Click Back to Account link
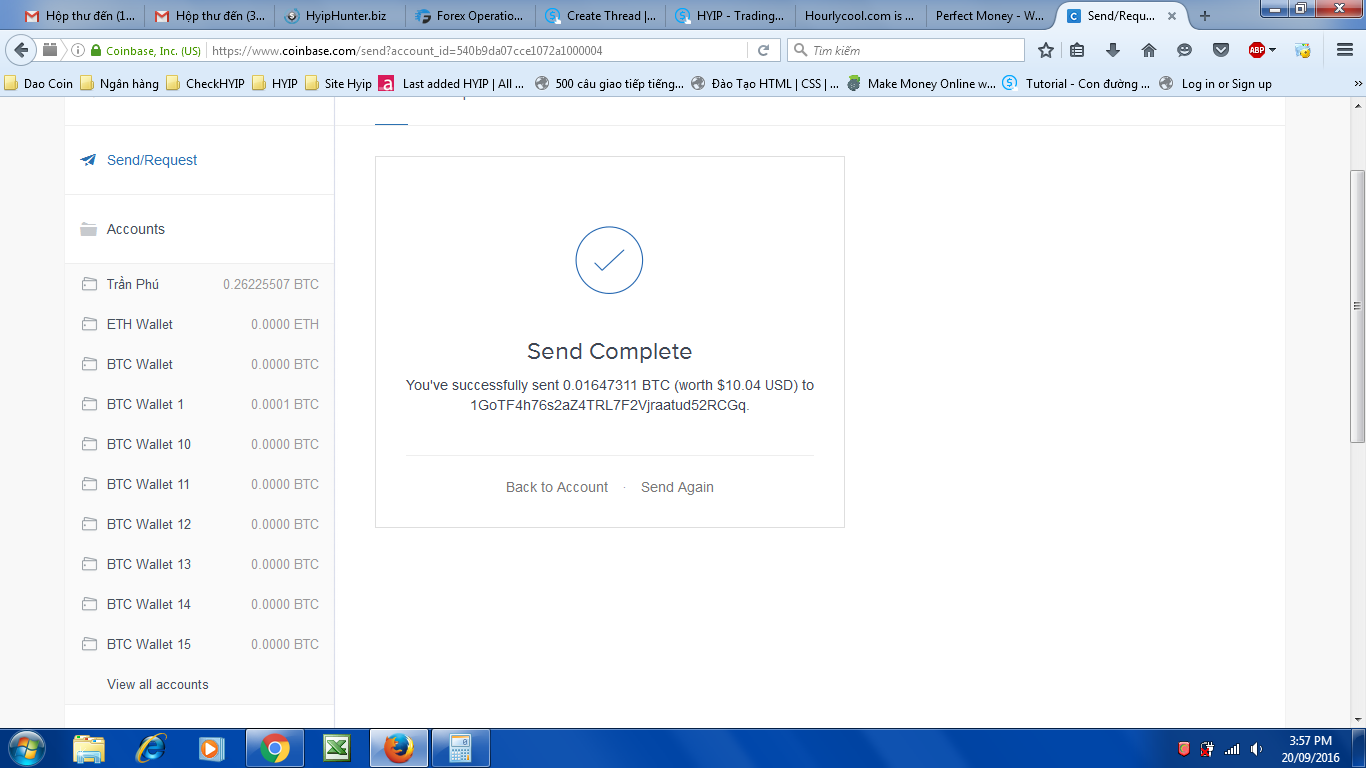Image resolution: width=1366 pixels, height=768 pixels. click(x=557, y=487)
